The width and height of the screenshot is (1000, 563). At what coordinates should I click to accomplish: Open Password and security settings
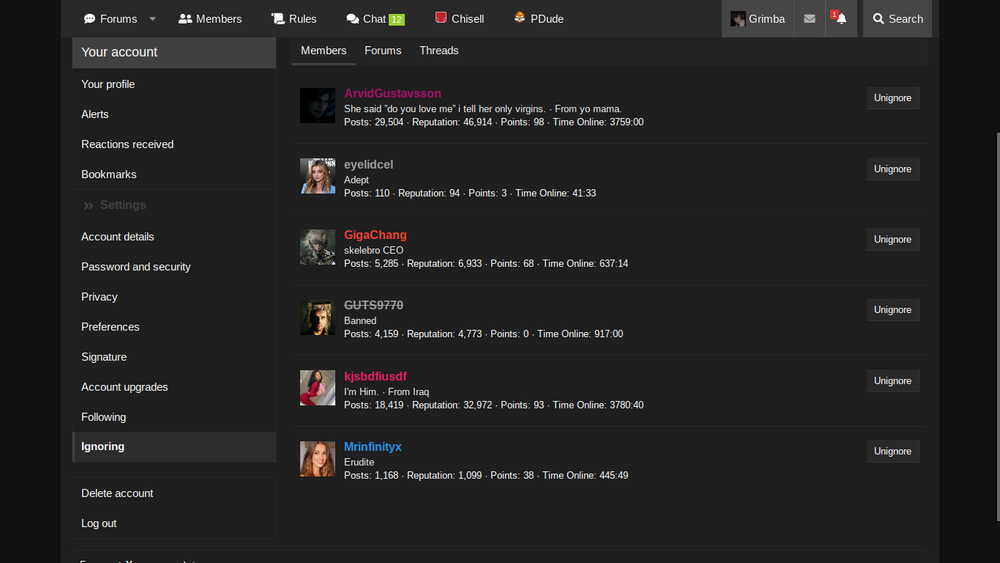[174, 267]
